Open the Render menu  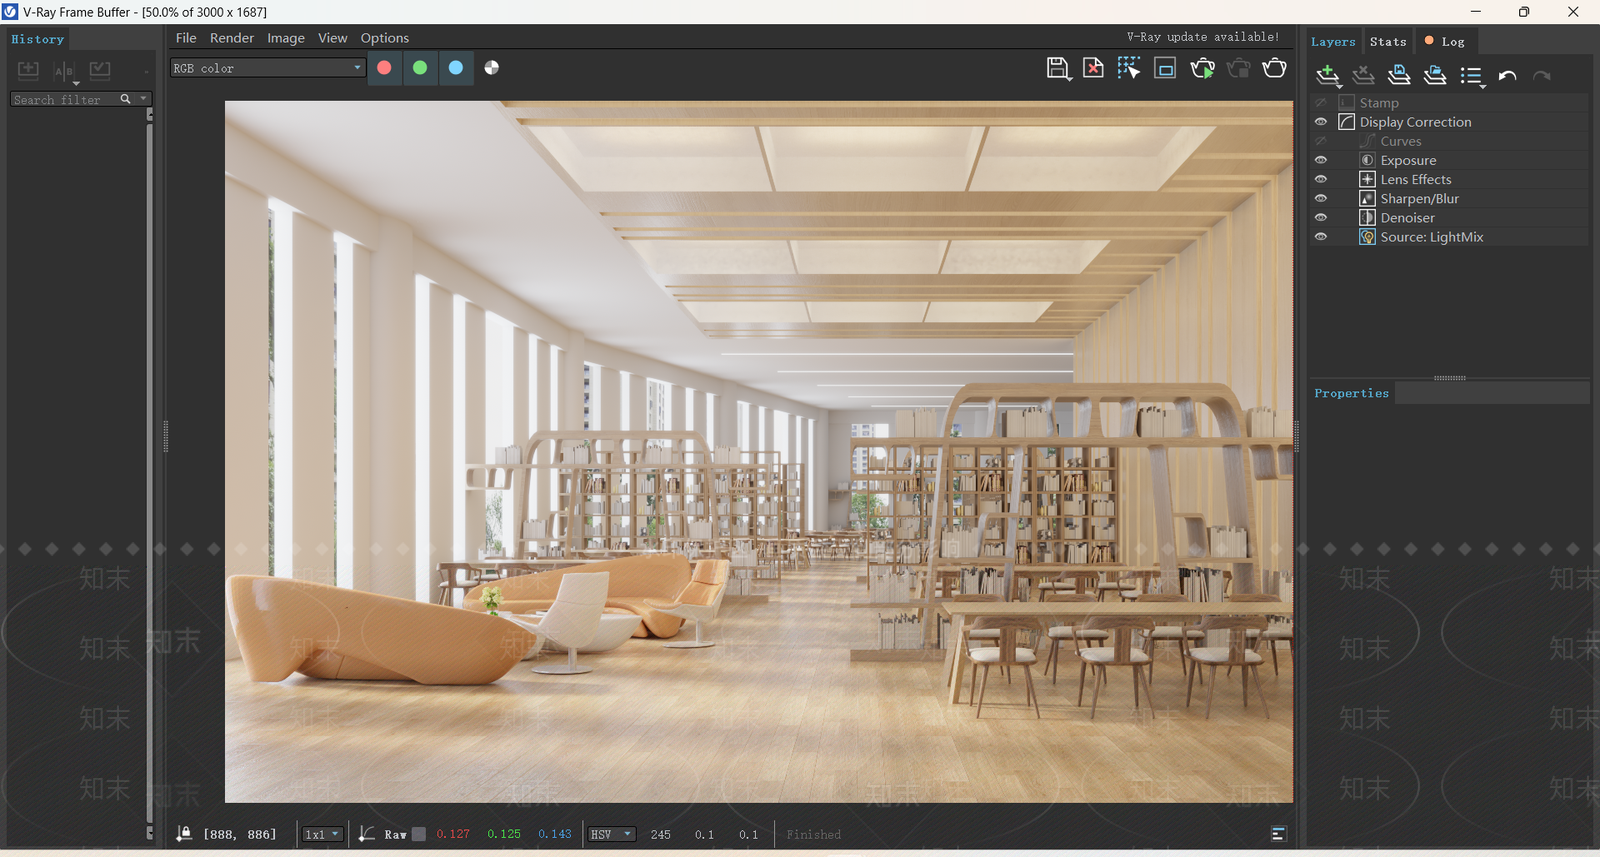(x=232, y=38)
